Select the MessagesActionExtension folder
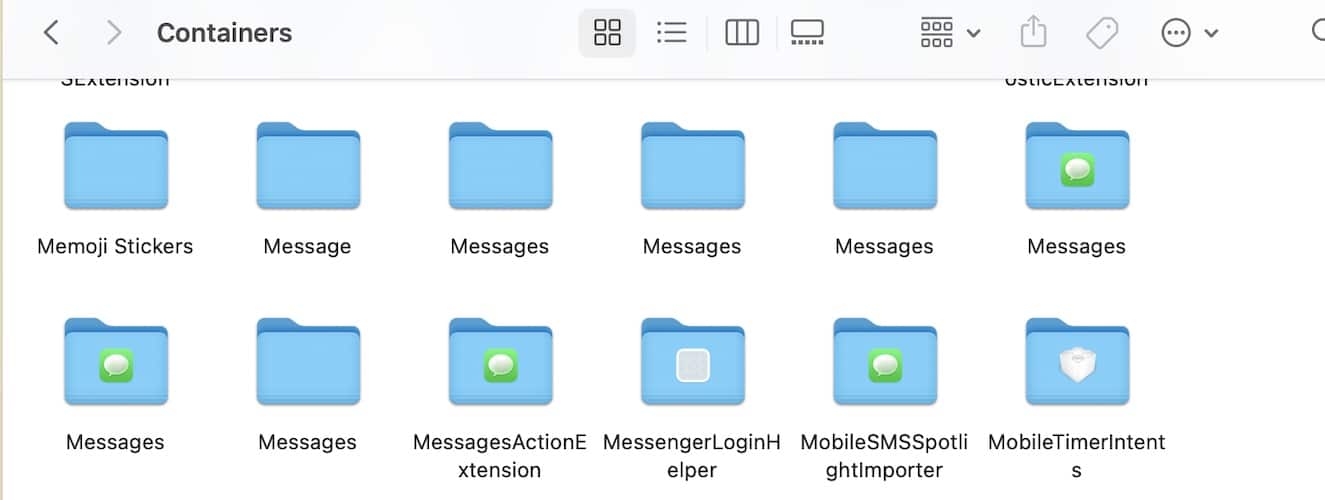This screenshot has height=500, width=1325. click(500, 363)
